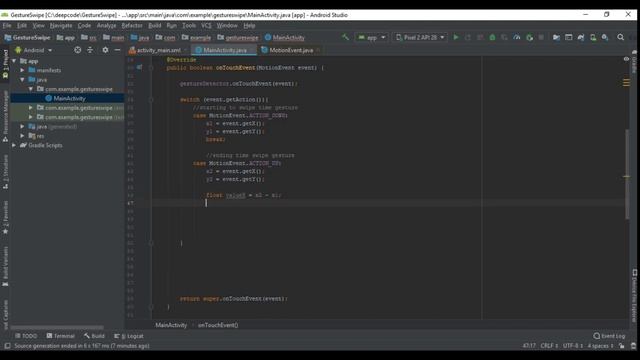The image size is (640, 360).
Task: Click the Make Project hammer icon
Action: [x=345, y=37]
